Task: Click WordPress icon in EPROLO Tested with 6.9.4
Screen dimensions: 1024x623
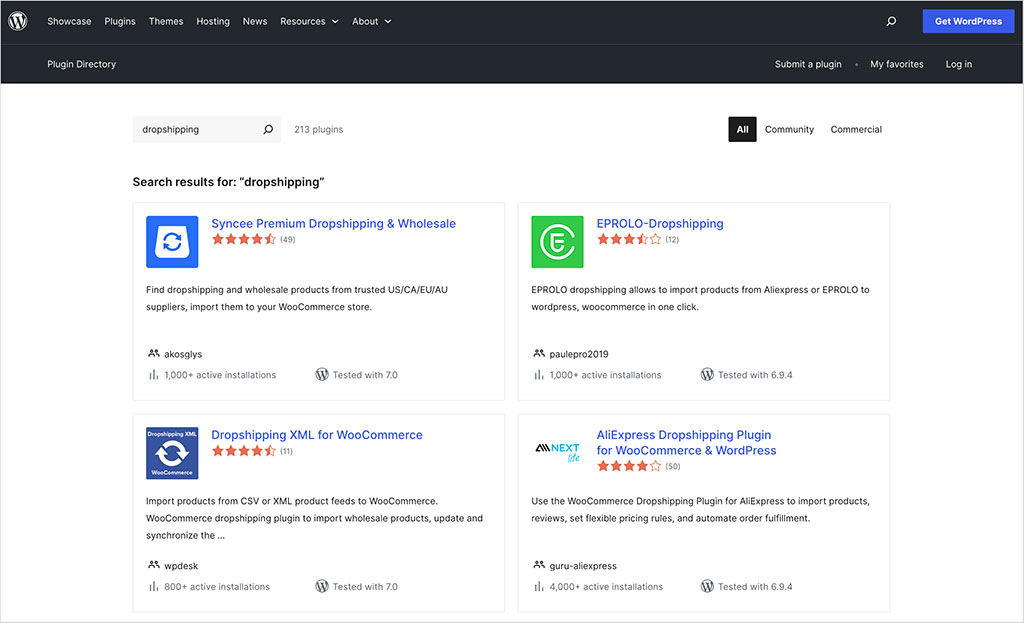Action: 707,374
